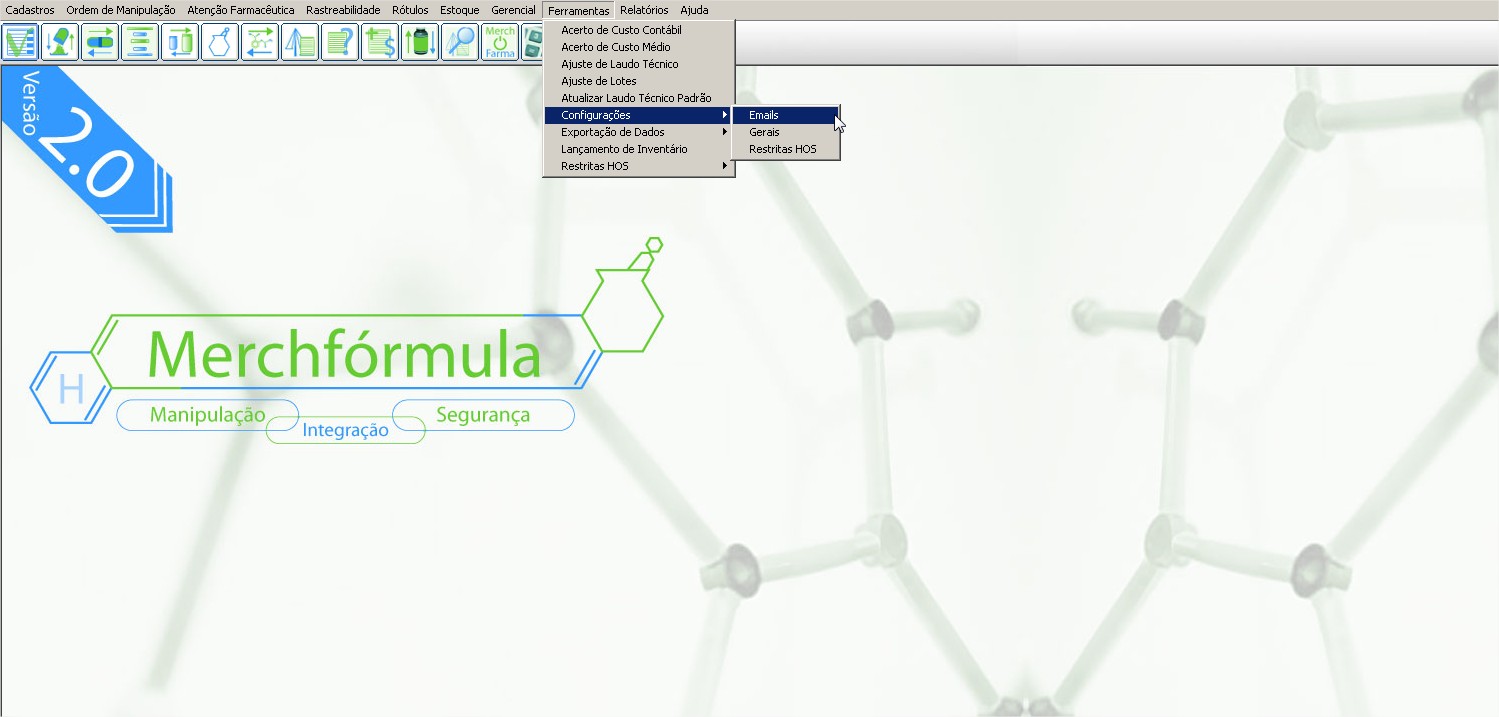1499x717 pixels.
Task: Open the Relatórios menu
Action: [x=644, y=10]
